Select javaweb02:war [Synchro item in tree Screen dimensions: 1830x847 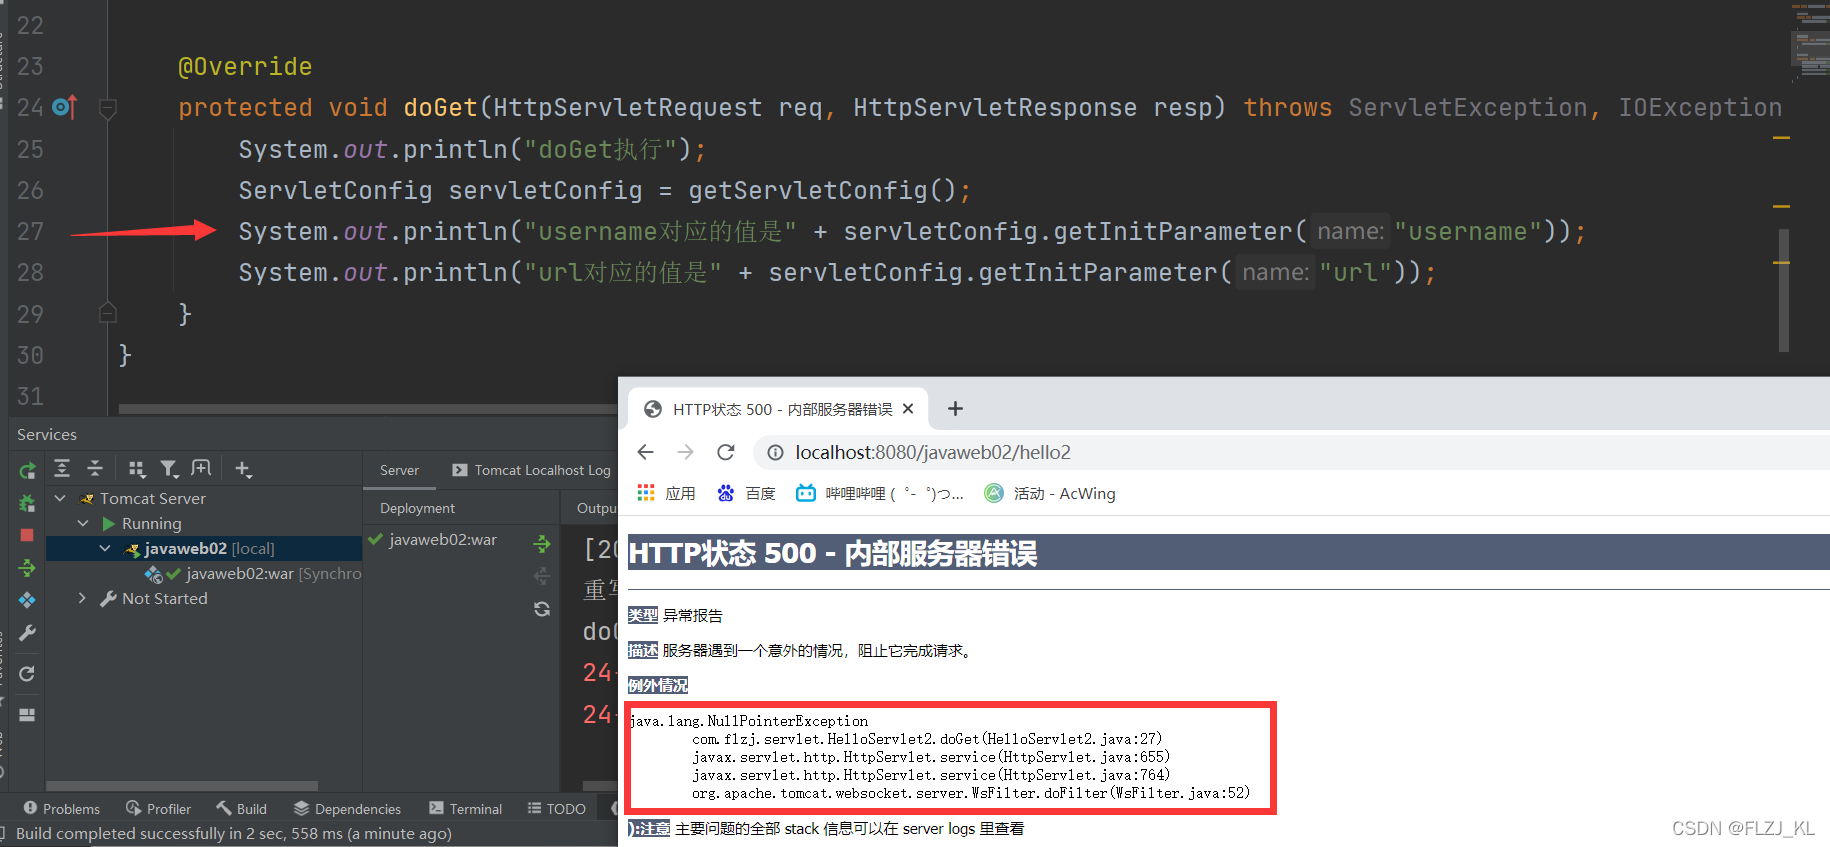(252, 573)
